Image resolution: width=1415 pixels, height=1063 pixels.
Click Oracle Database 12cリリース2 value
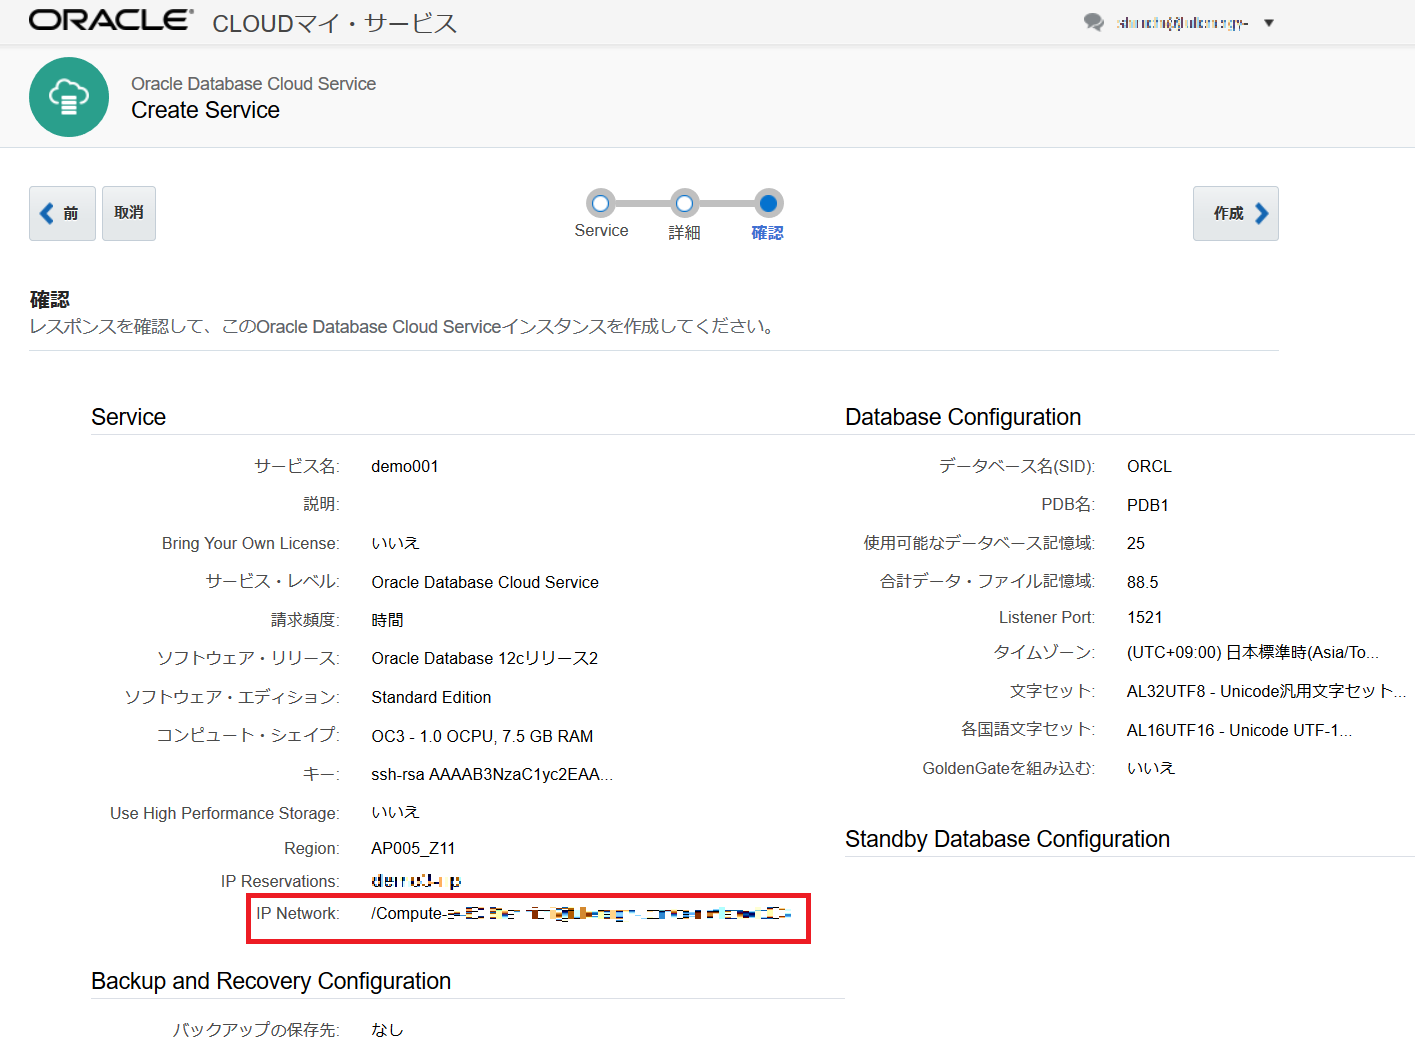[x=485, y=658]
